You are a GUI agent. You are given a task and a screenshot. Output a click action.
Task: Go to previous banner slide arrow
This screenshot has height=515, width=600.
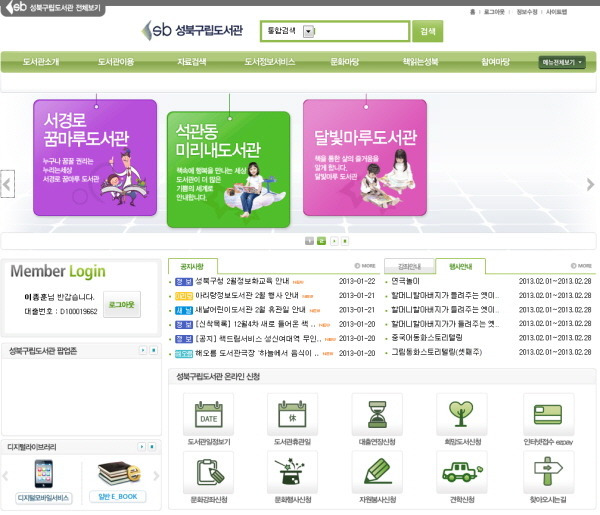[7, 184]
